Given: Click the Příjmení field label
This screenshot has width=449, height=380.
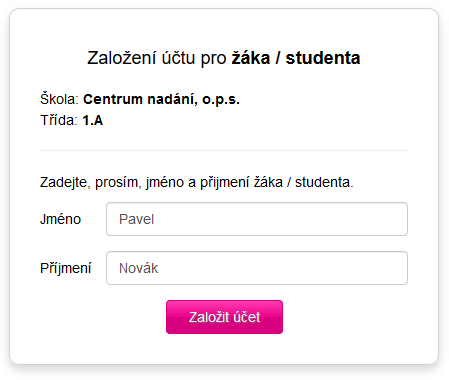Looking at the screenshot, I should coord(65,268).
